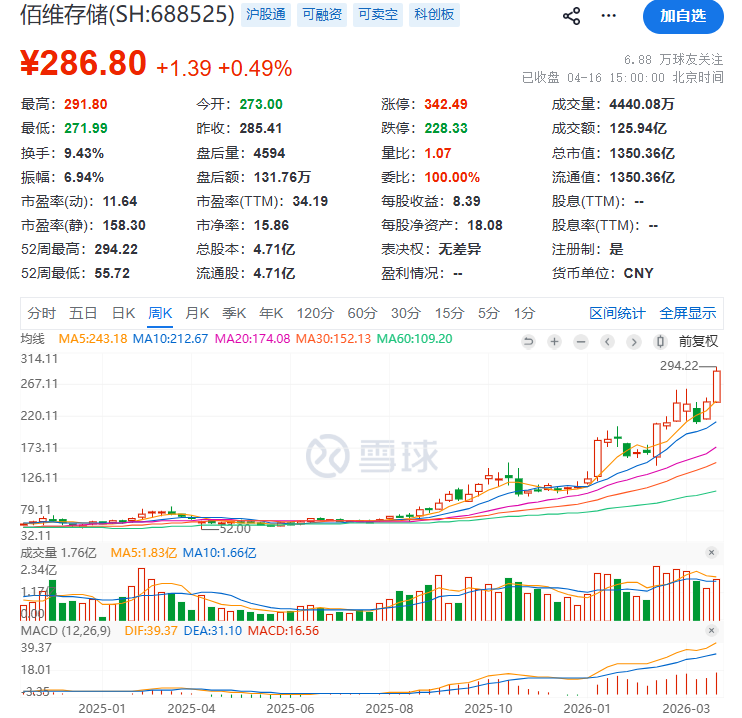Switch to 1分 chart tab
Screen dimensions: 742x718
[524, 313]
